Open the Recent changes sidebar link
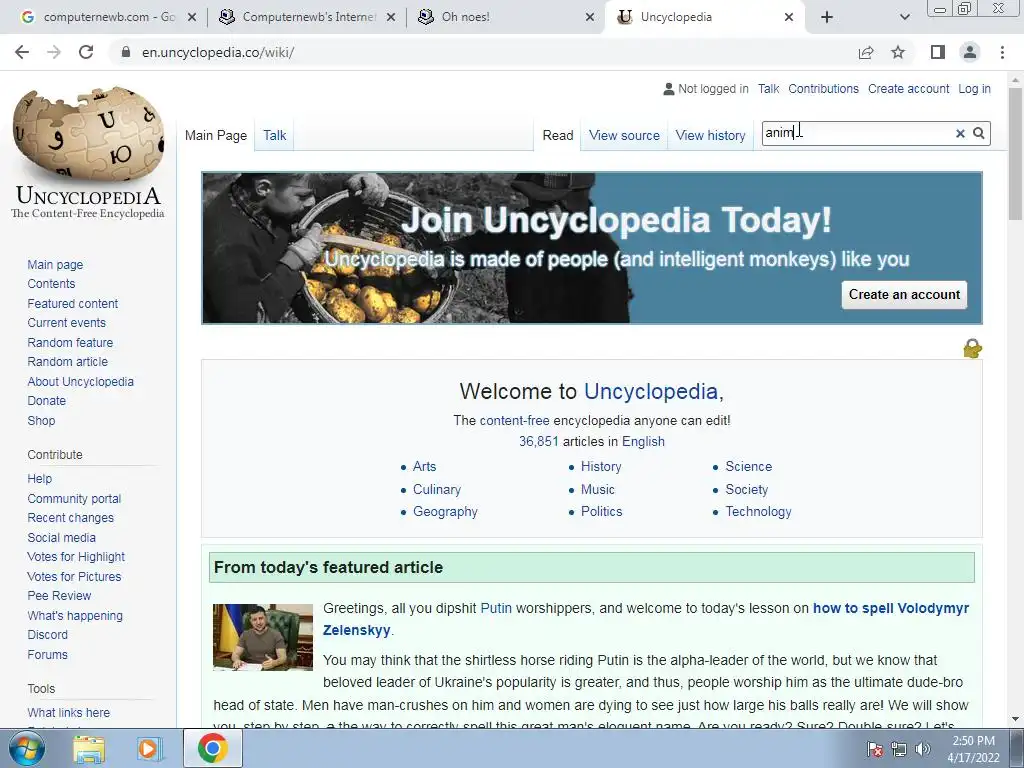Viewport: 1024px width, 768px height. [x=71, y=518]
